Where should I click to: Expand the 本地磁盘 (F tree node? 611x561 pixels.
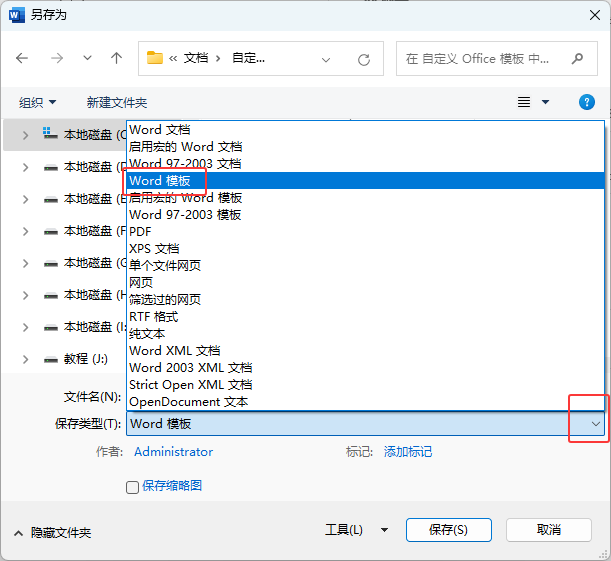coord(25,231)
